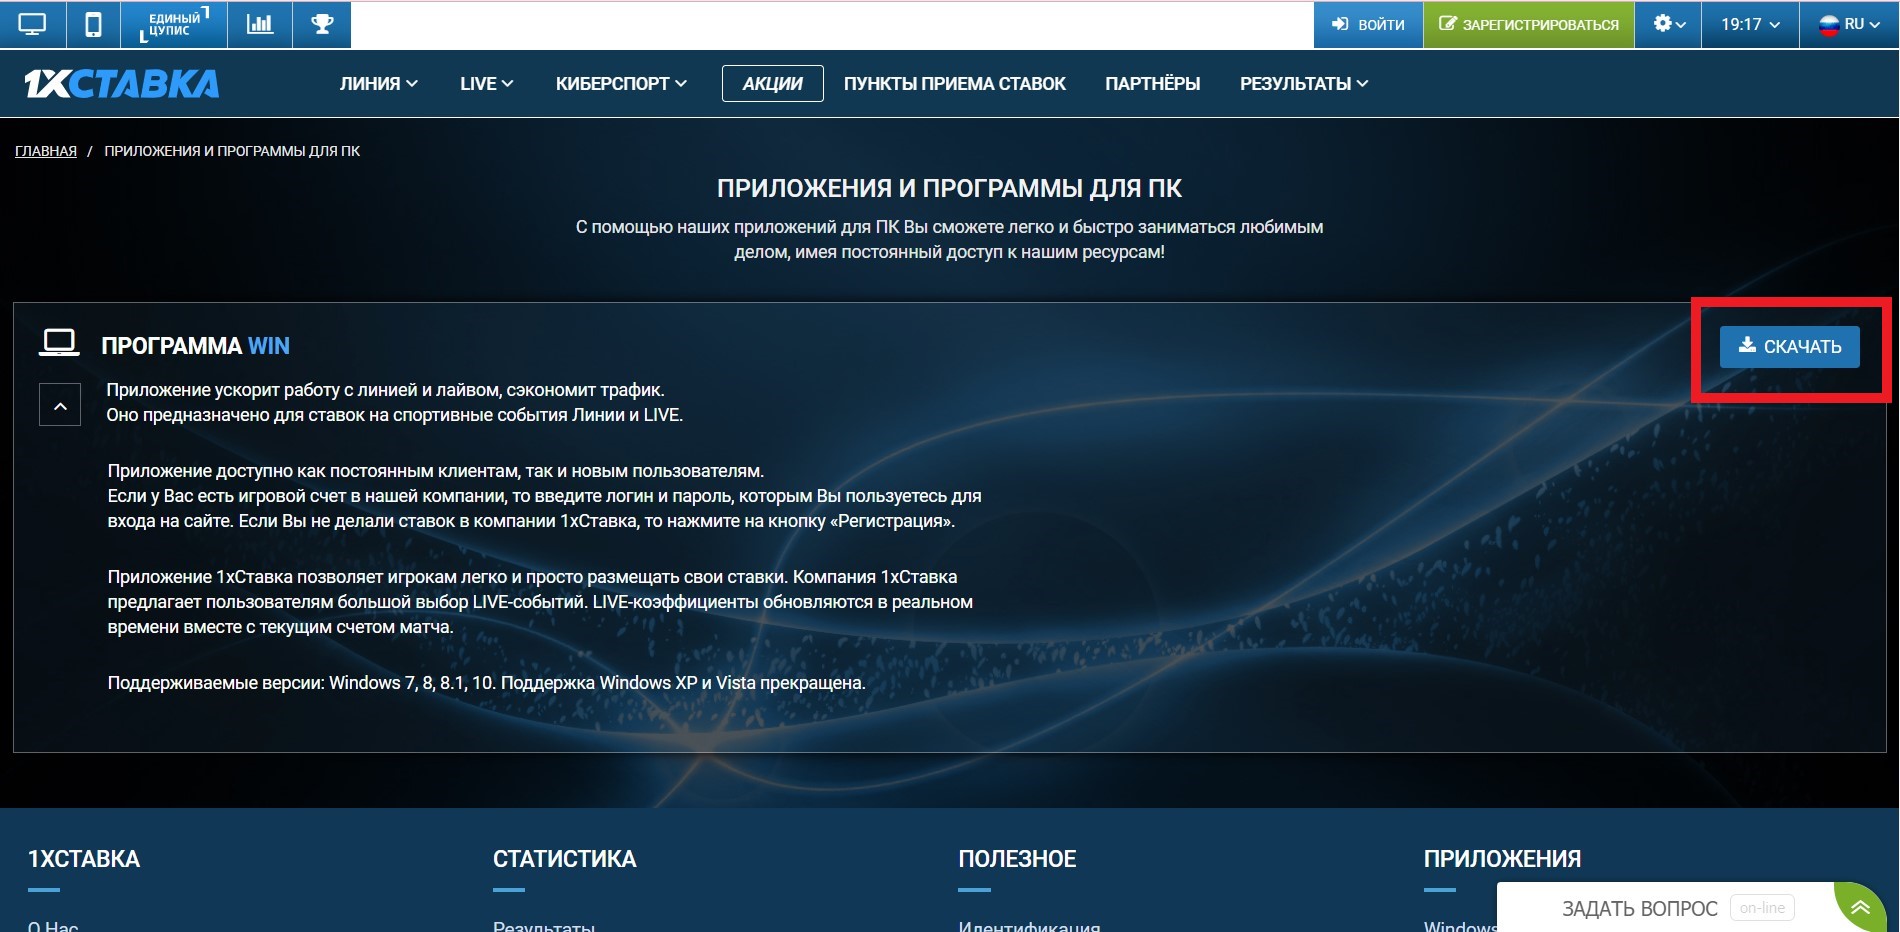Expand the КИБЕРСПОРТ menu
1900x932 pixels.
click(621, 84)
